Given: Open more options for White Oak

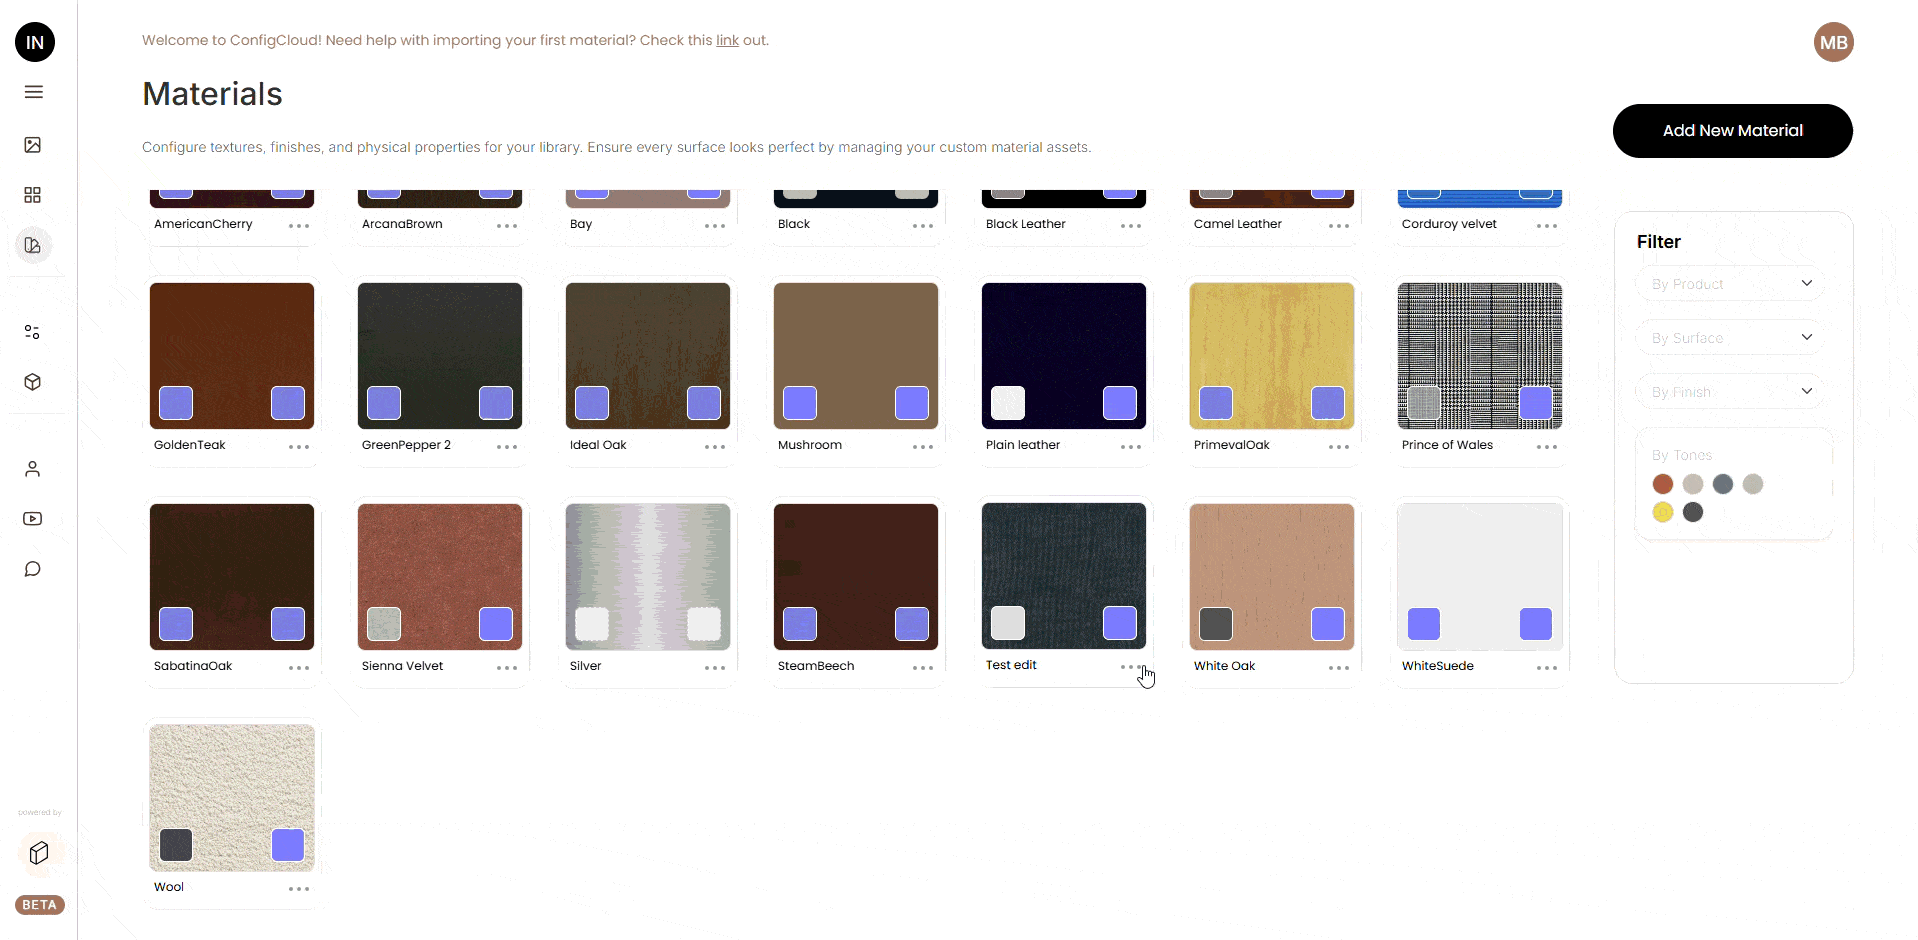Looking at the screenshot, I should [1339, 668].
